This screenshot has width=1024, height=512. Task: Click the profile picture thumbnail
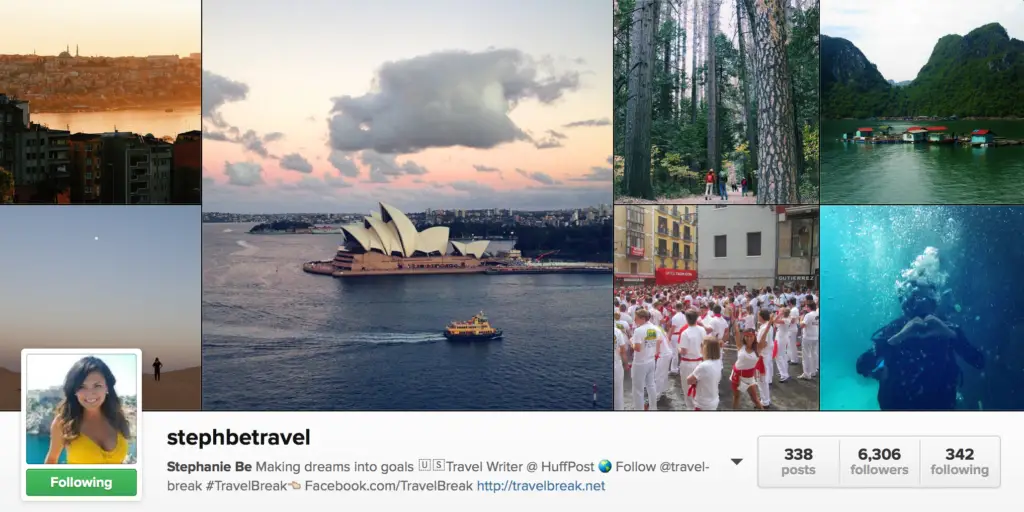tap(82, 409)
